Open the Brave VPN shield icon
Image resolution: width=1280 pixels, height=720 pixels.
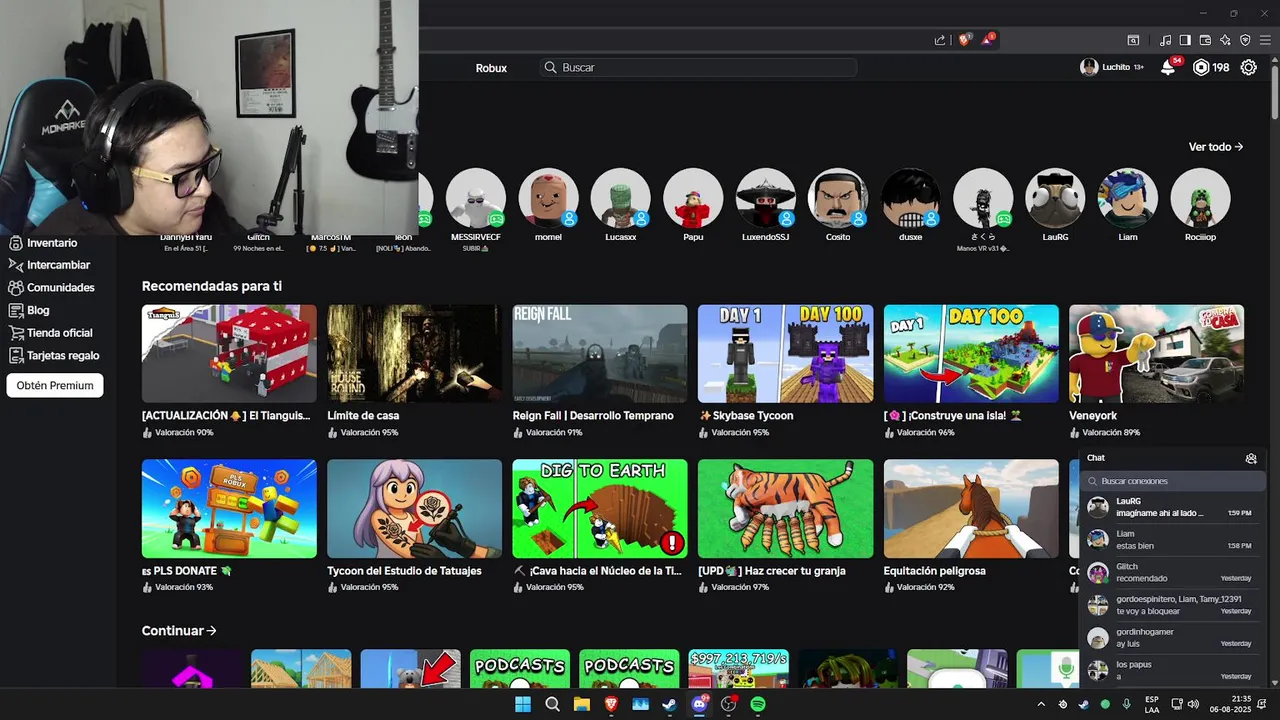point(1245,40)
